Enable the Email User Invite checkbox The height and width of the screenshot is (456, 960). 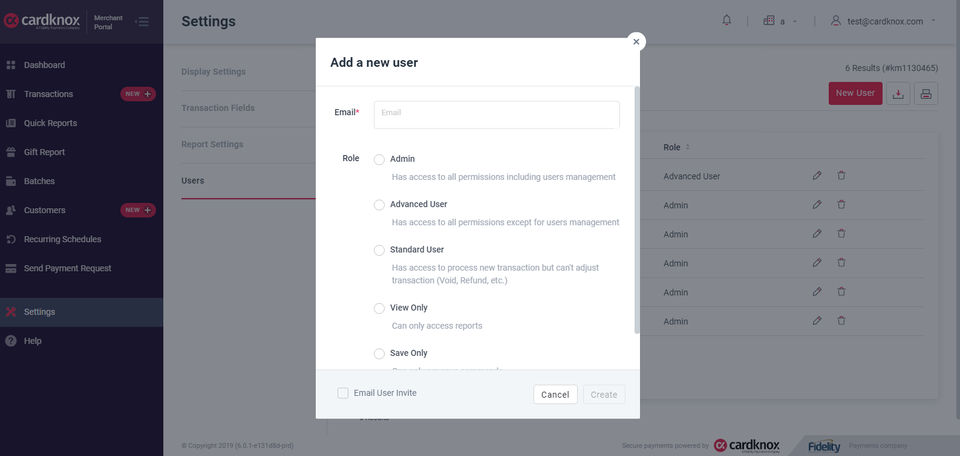(x=343, y=393)
